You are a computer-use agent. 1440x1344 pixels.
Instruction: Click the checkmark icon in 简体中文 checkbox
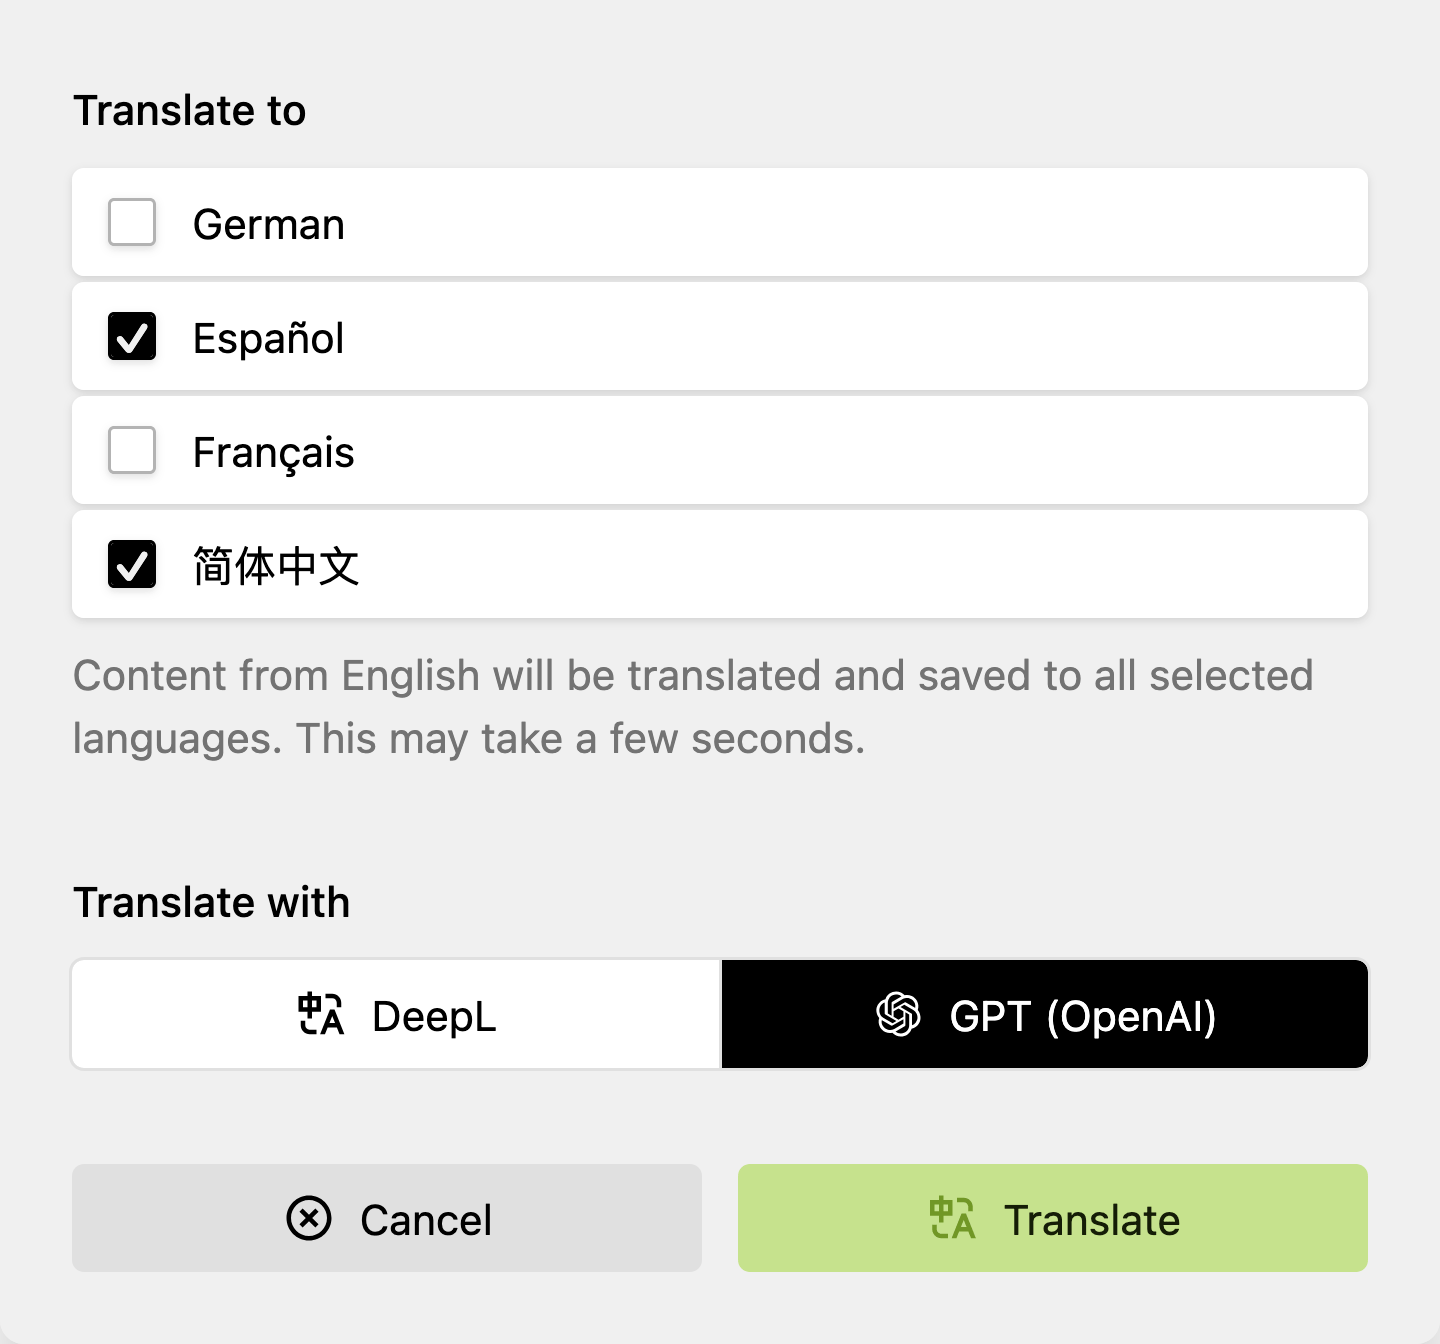click(131, 565)
